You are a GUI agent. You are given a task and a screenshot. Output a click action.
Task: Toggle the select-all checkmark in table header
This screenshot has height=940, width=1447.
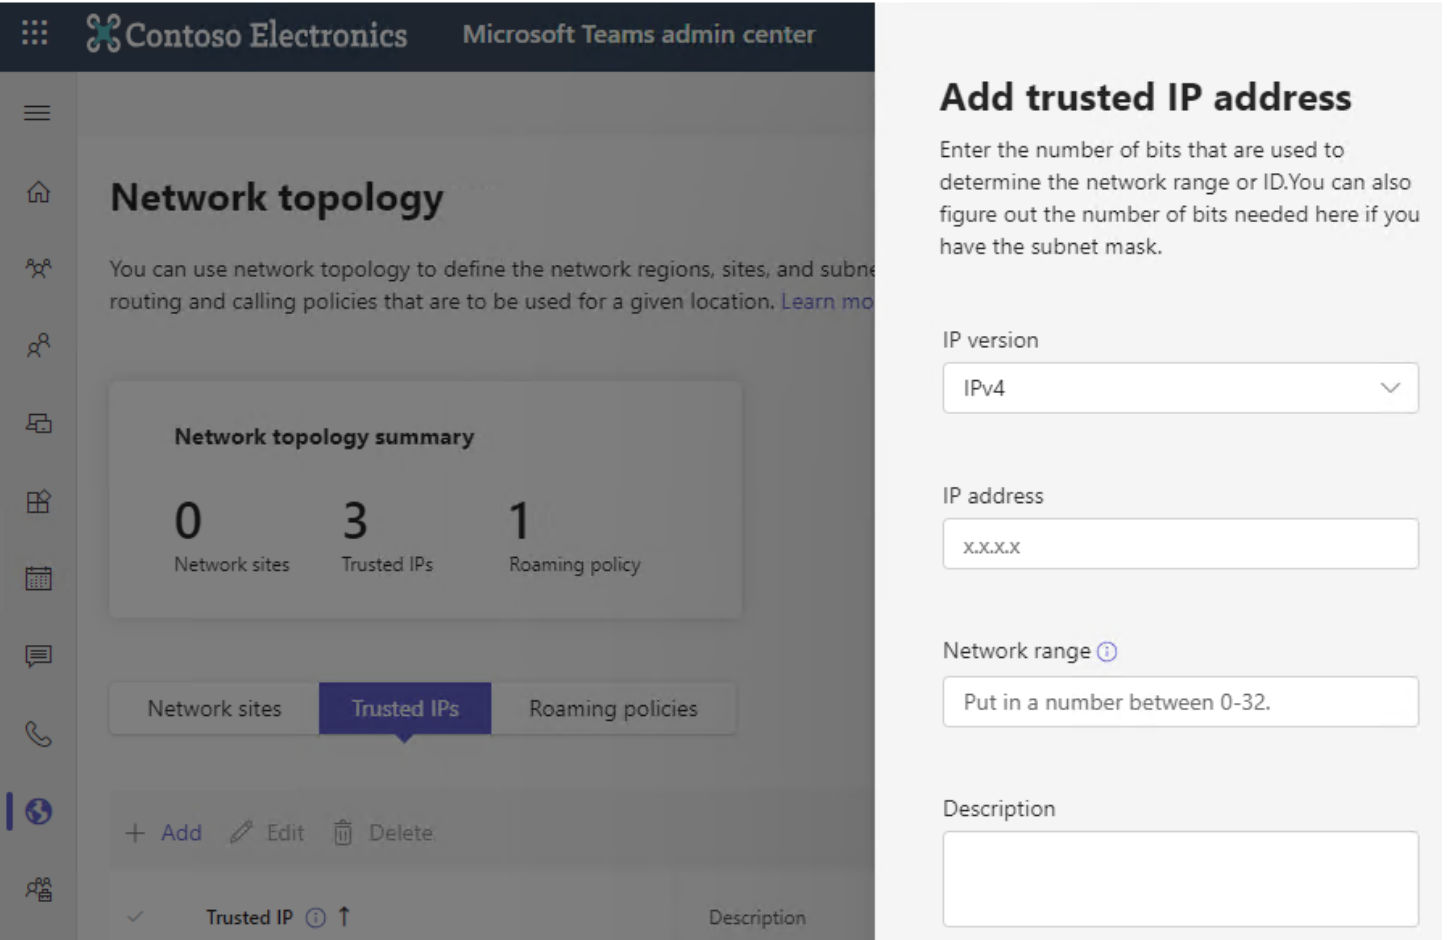tap(136, 916)
